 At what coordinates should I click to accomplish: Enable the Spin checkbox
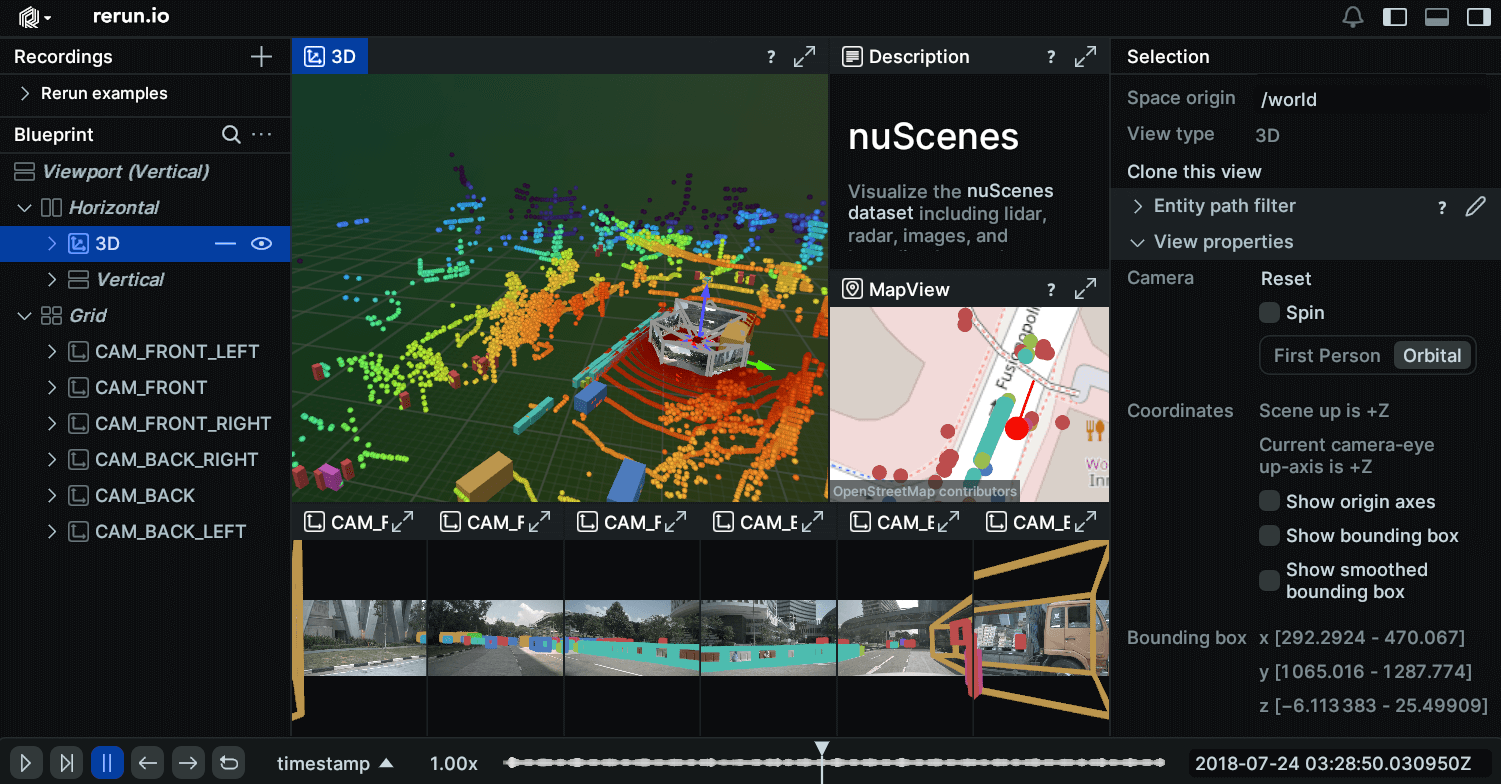click(x=1269, y=313)
